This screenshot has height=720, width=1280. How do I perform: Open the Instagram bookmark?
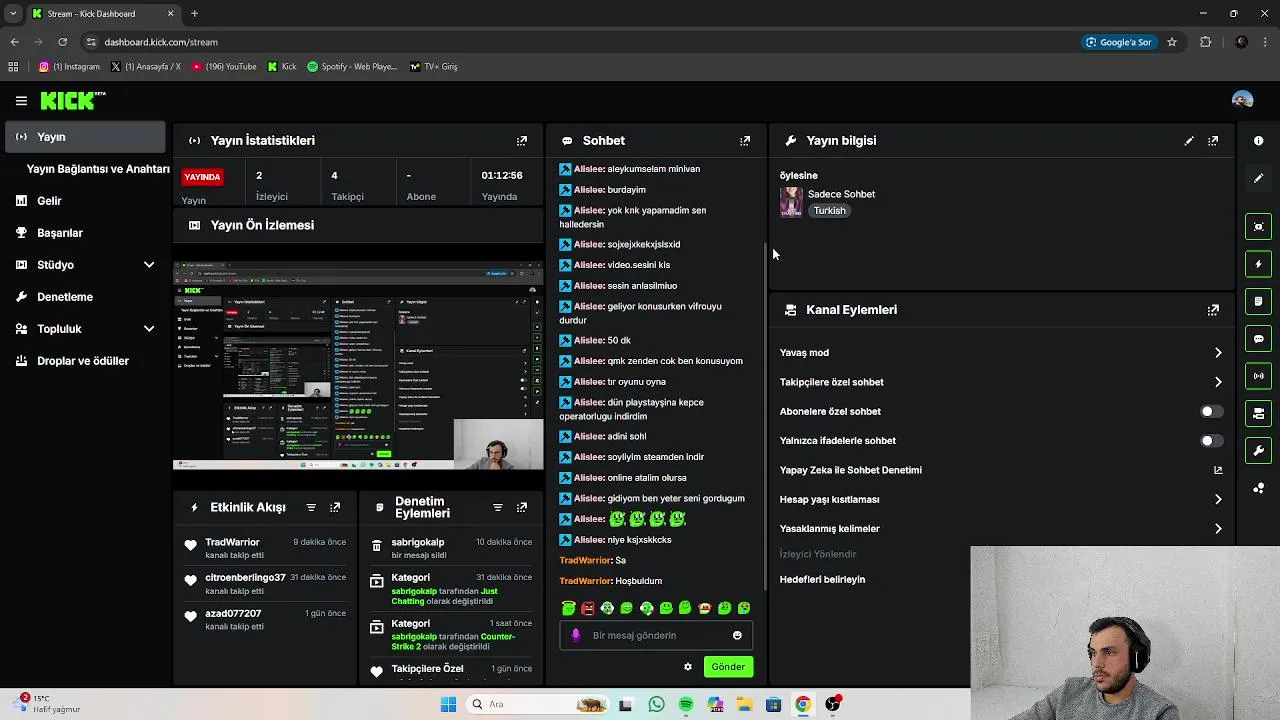[x=69, y=67]
